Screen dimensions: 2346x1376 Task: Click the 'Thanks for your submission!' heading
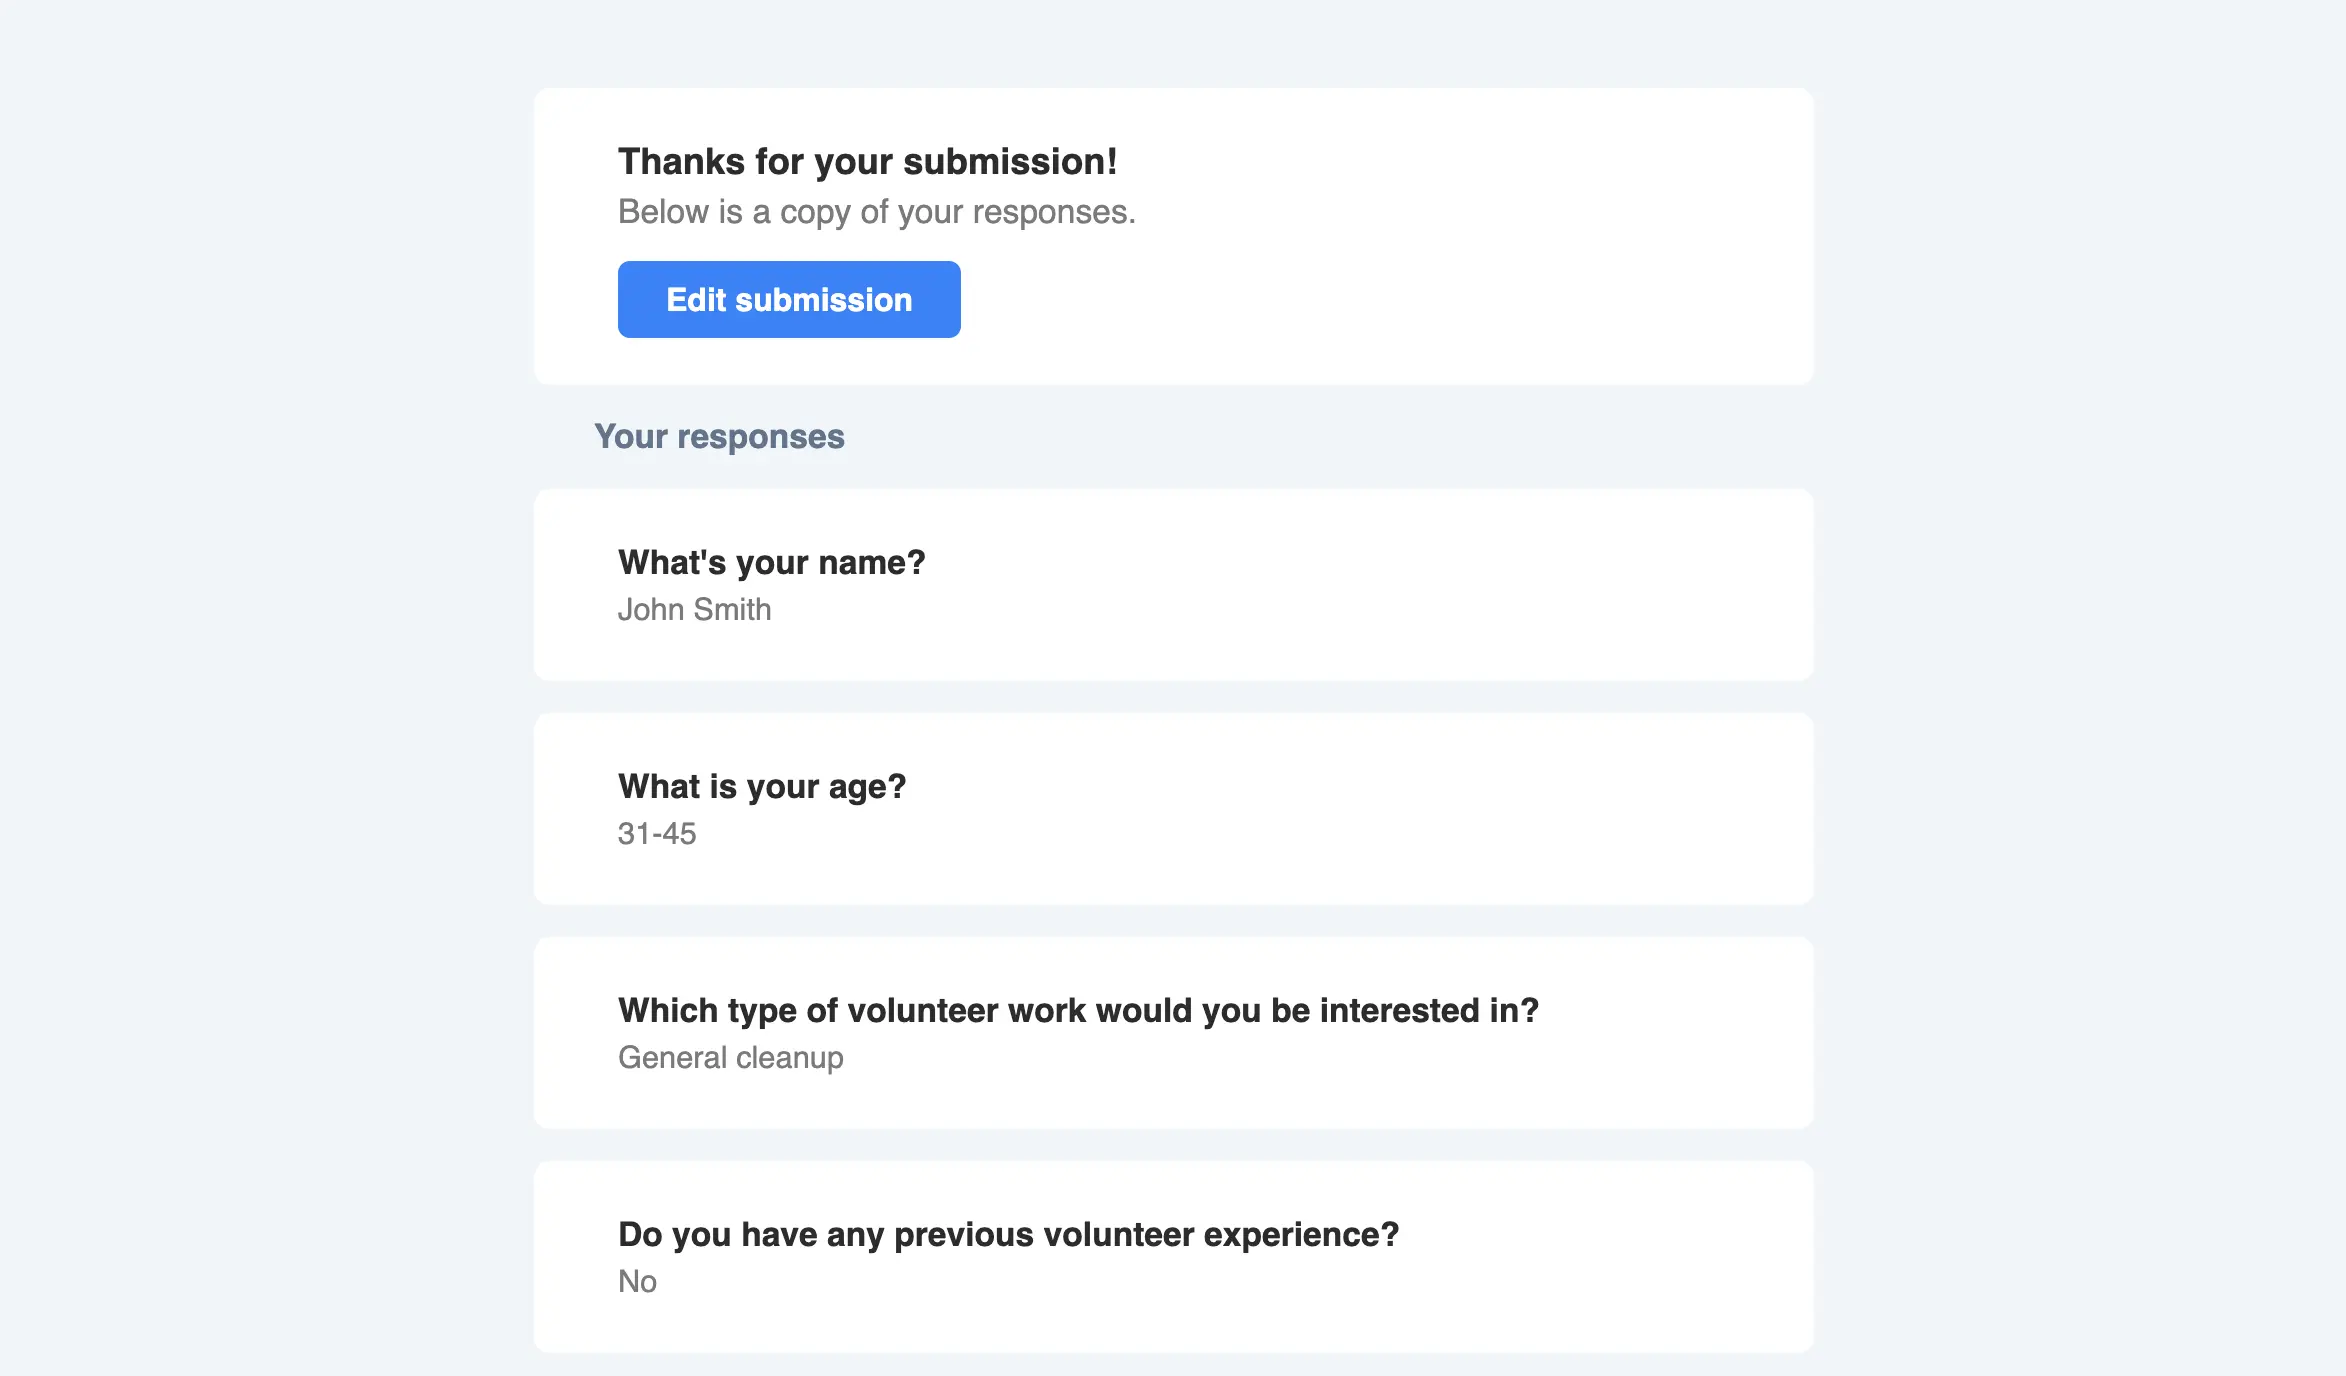tap(867, 162)
